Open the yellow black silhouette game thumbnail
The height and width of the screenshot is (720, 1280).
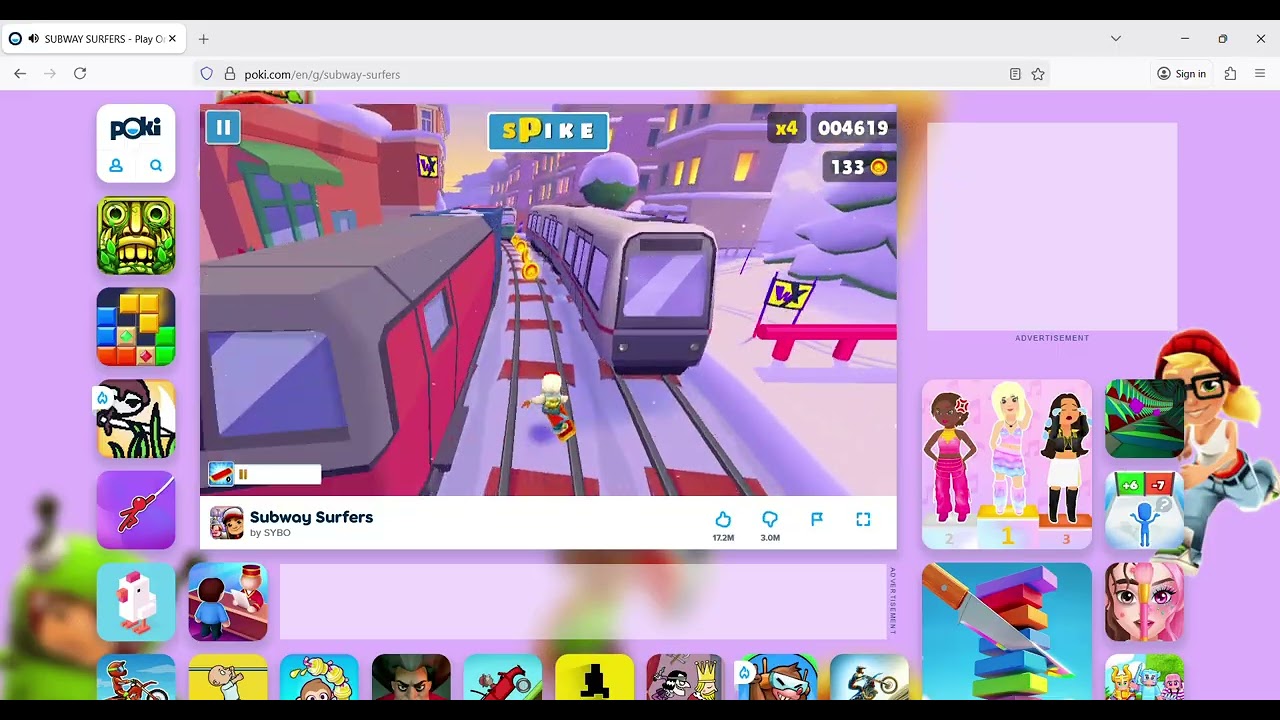coord(594,678)
